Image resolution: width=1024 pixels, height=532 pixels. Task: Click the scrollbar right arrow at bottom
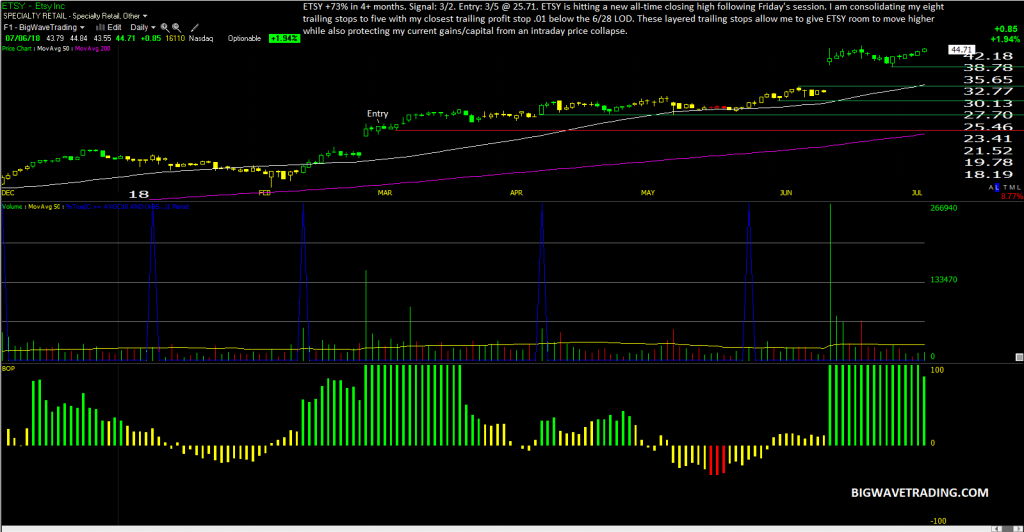click(1019, 529)
